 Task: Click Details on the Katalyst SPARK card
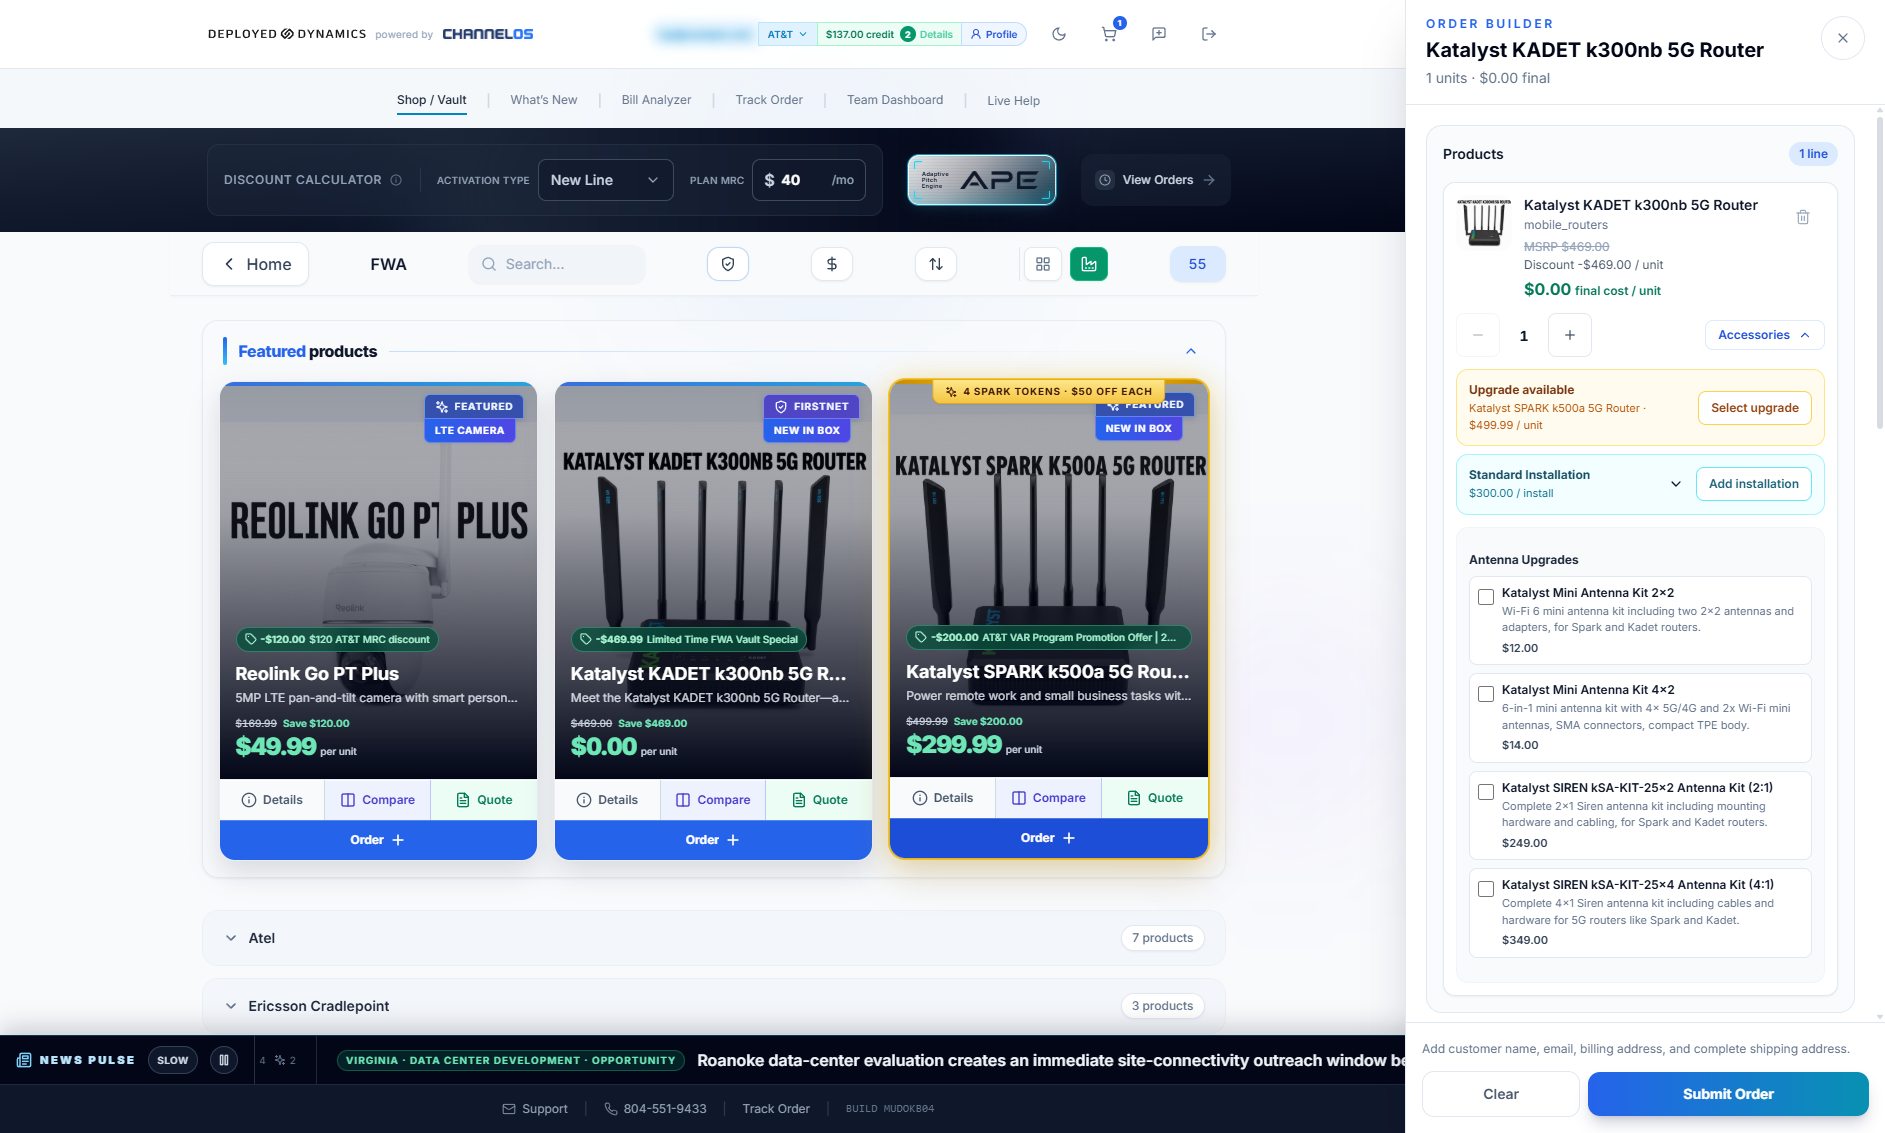943,798
